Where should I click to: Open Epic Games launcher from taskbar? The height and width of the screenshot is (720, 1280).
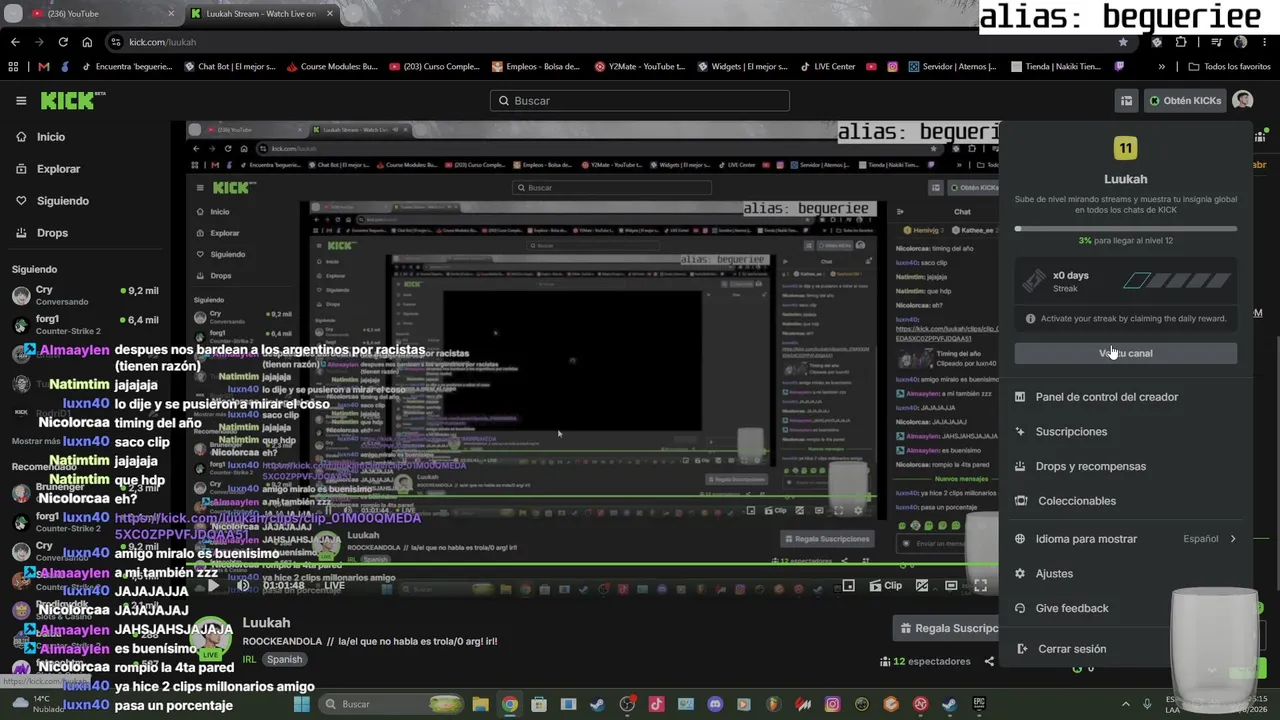pyautogui.click(x=979, y=704)
